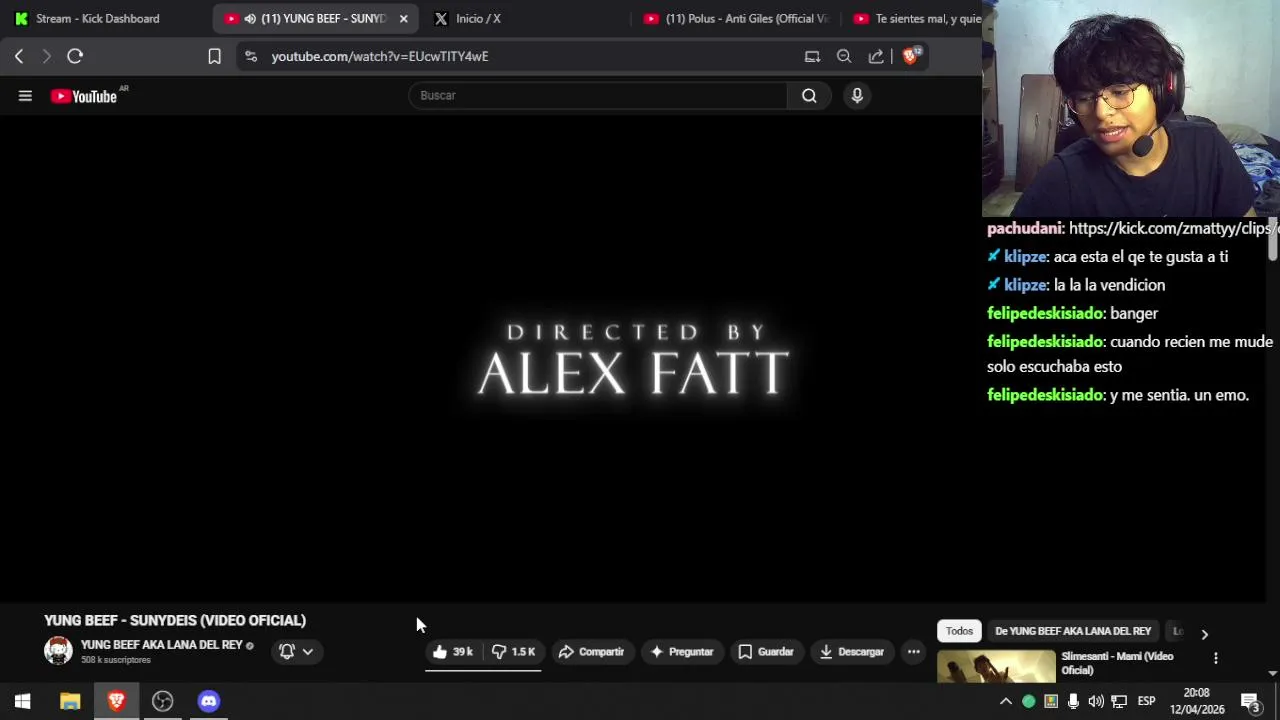Click the microphone icon in system tray
This screenshot has height=720, width=1280.
[1073, 701]
